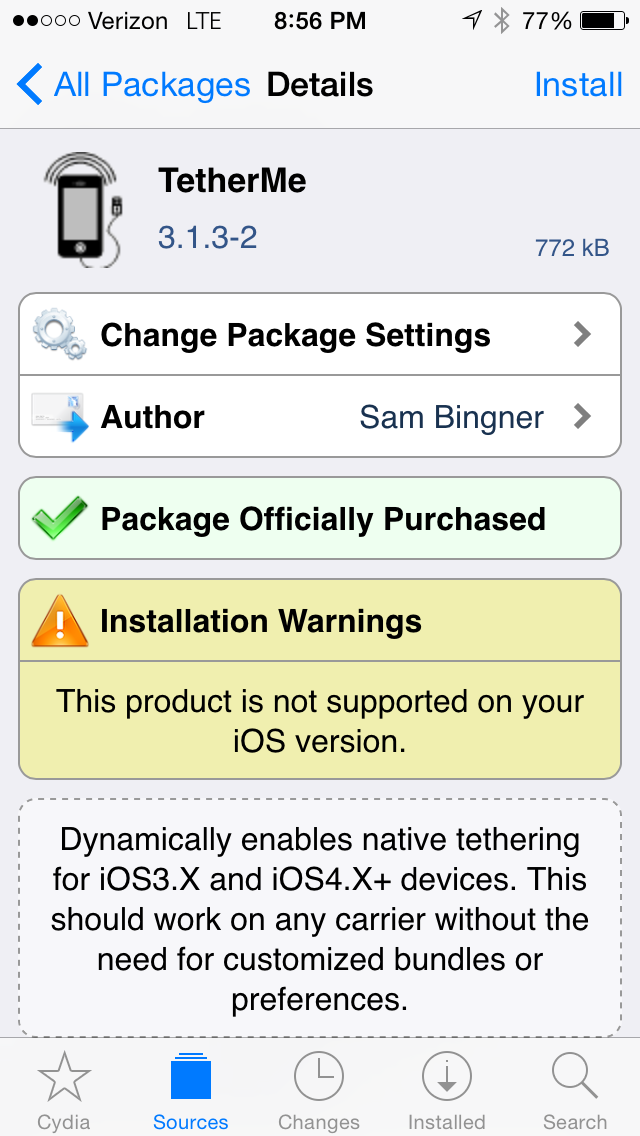The height and width of the screenshot is (1136, 640).
Task: Click the gears icon beside Change Package Settings
Action: coord(60,334)
